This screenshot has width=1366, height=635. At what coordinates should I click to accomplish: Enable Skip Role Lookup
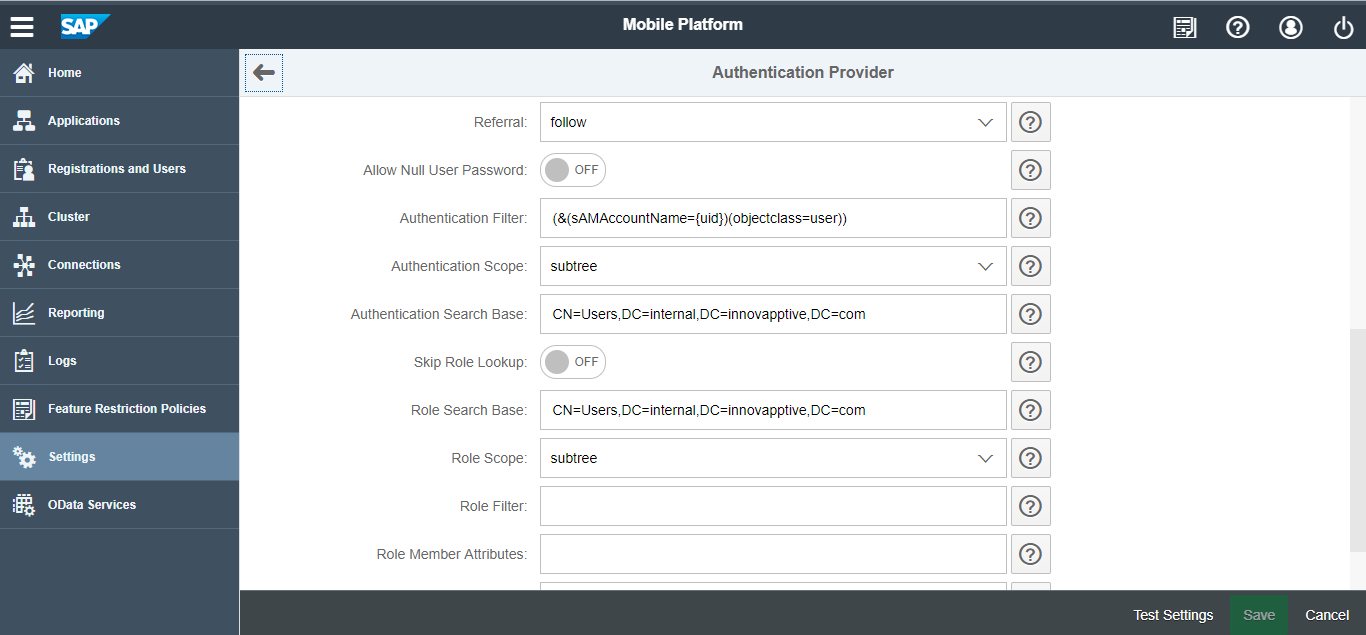point(572,362)
